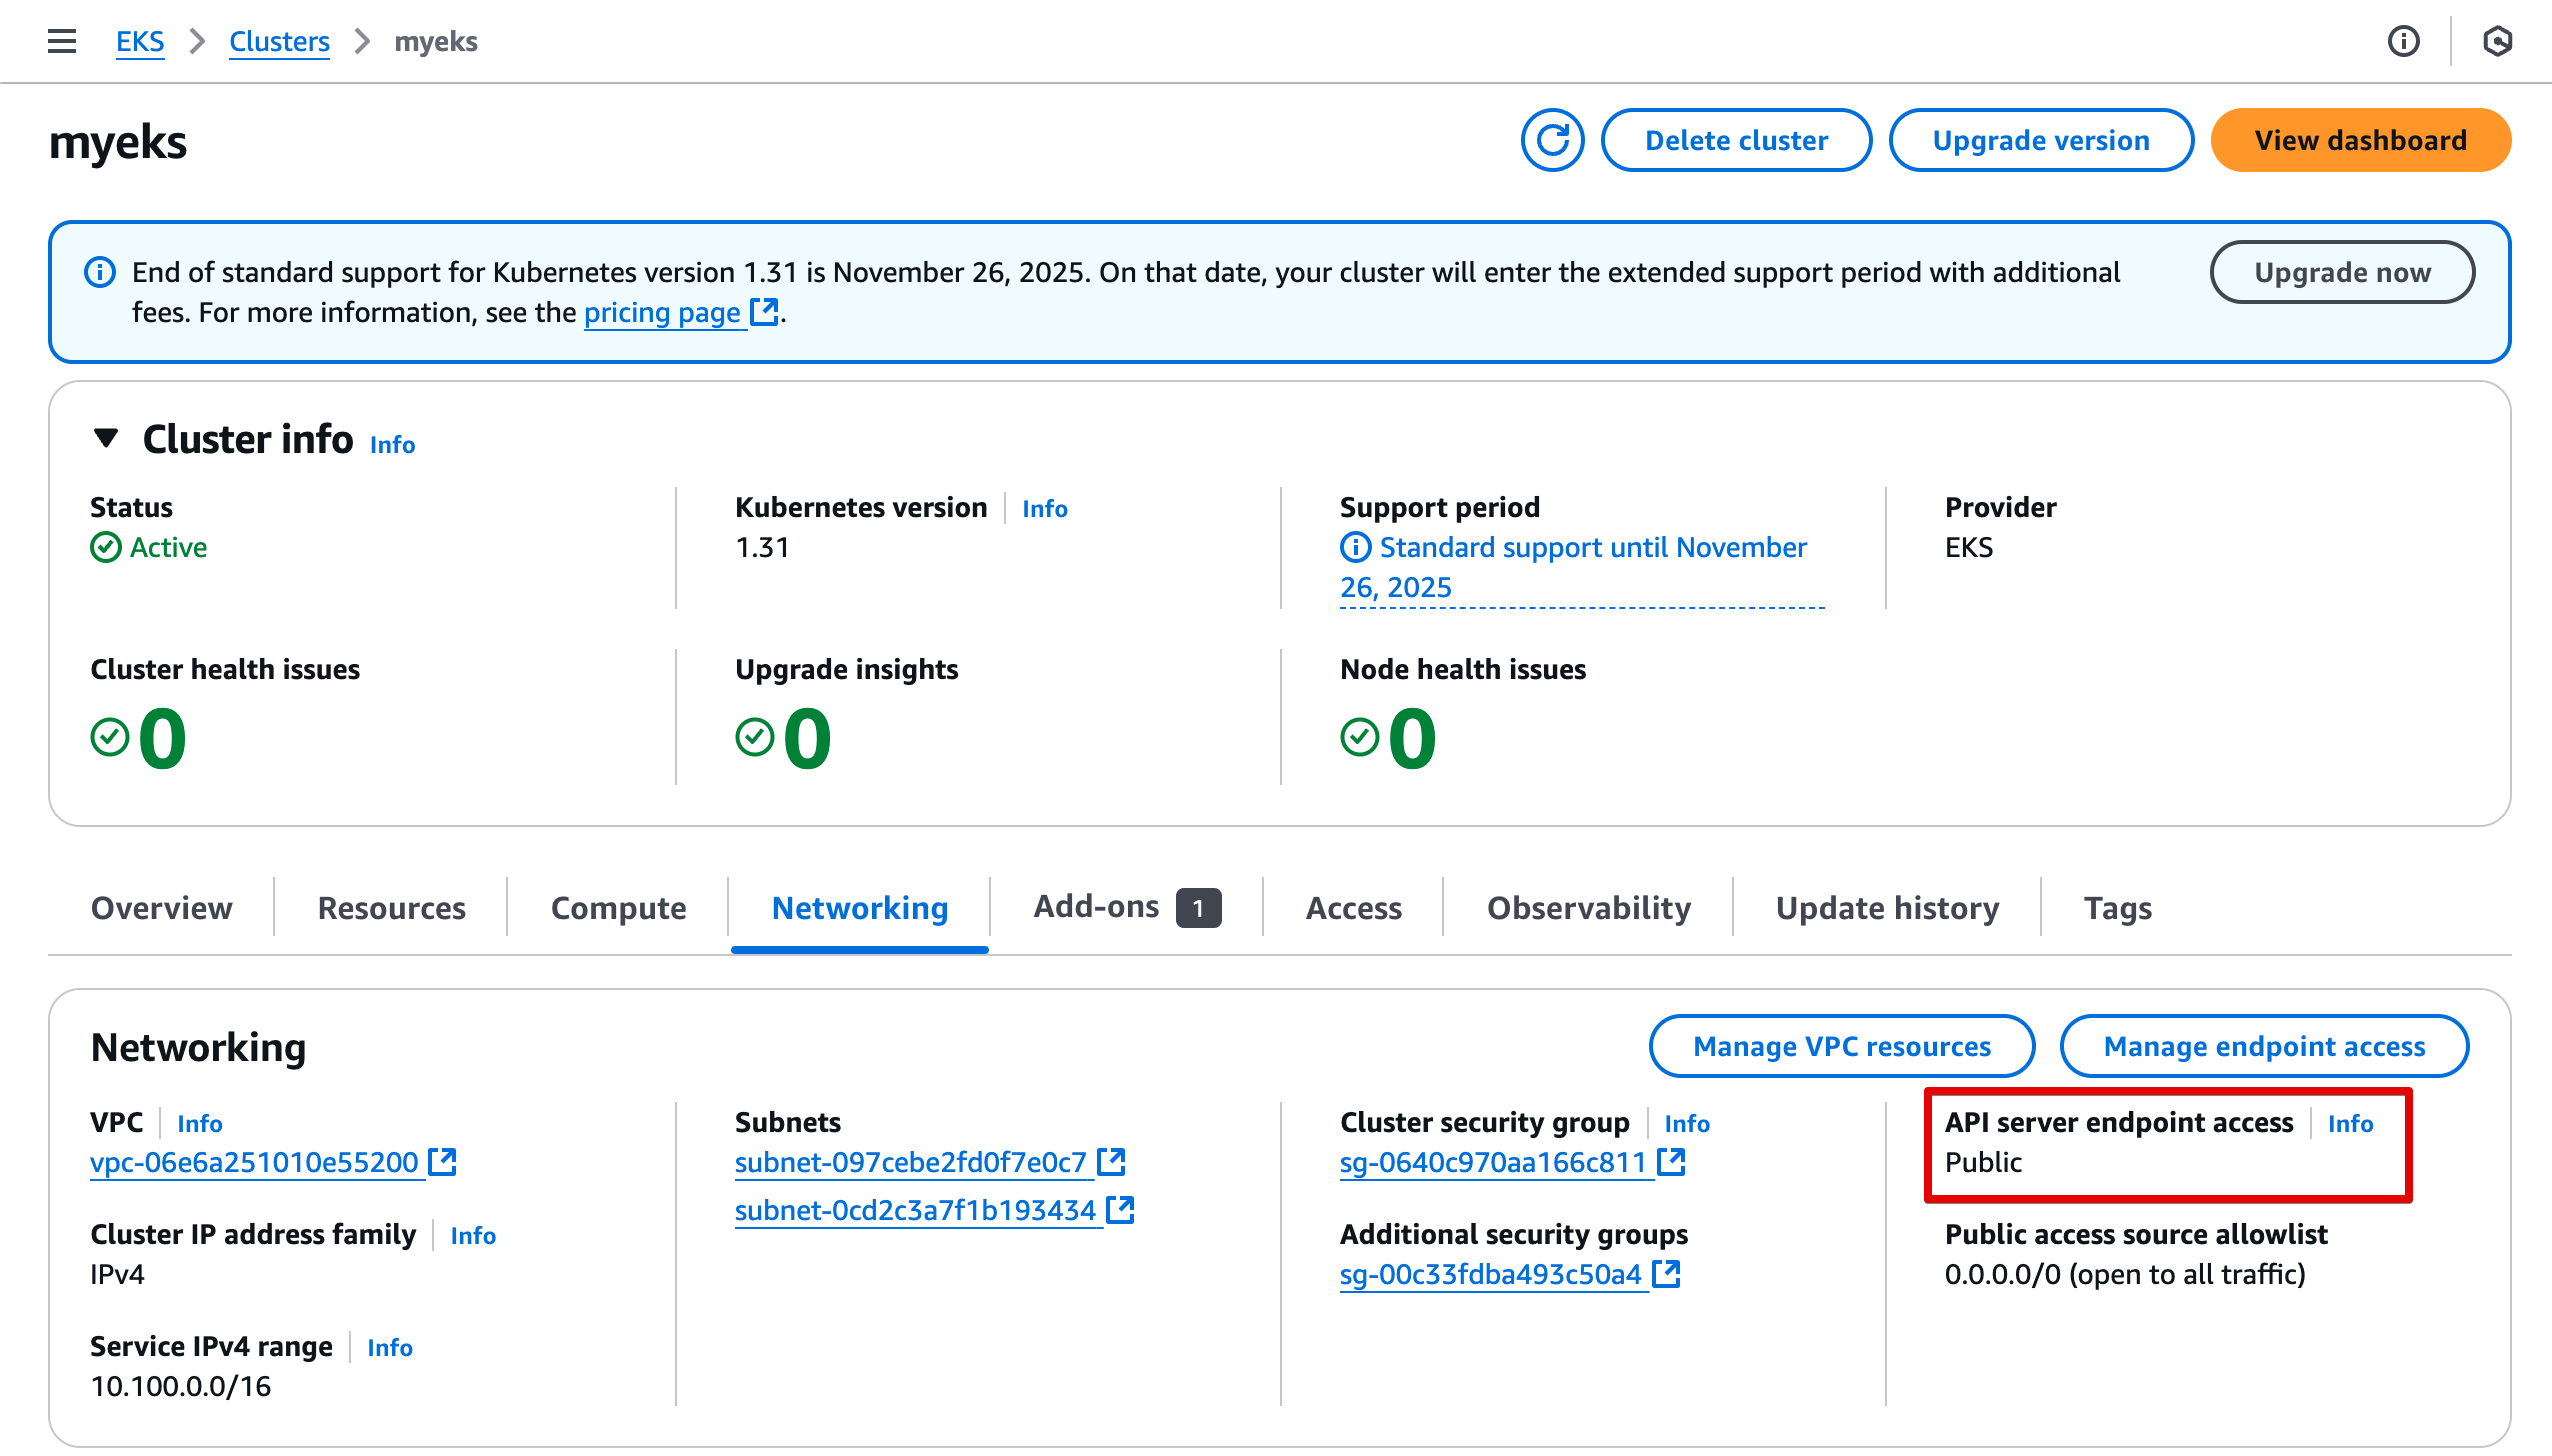Viewport: 2552px width, 1456px height.
Task: Click Manage endpoint access
Action: pos(2264,1046)
